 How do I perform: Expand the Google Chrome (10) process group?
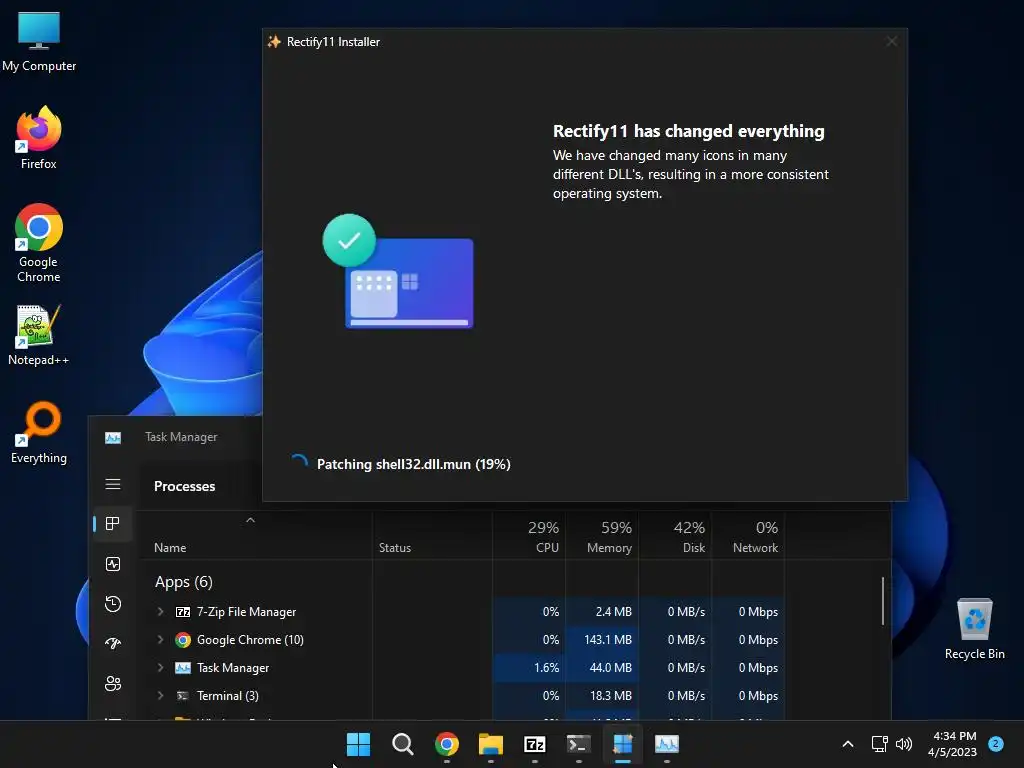[x=161, y=639]
